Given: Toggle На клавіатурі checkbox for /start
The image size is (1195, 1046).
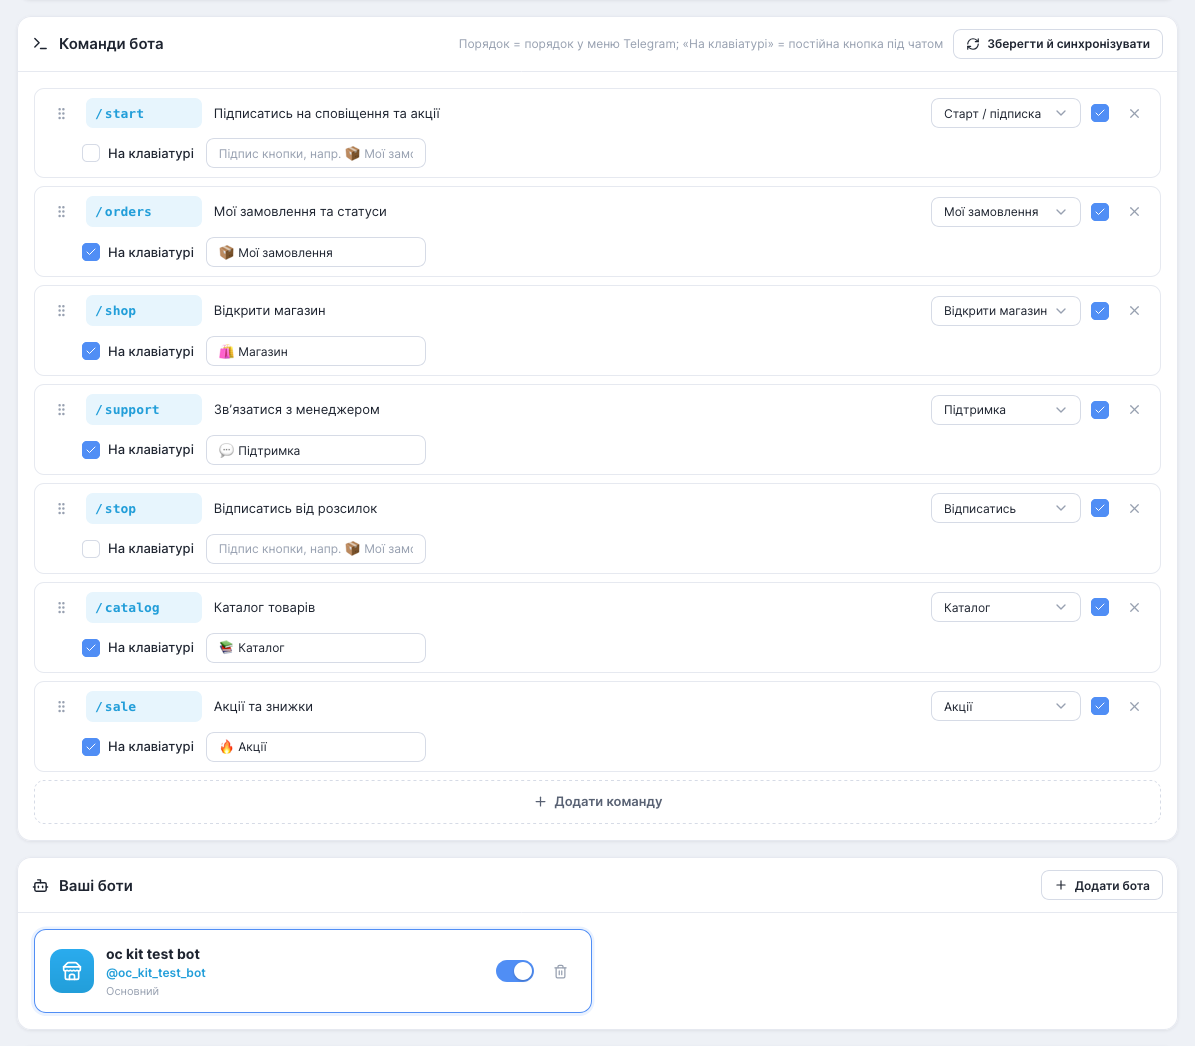Looking at the screenshot, I should click(x=91, y=153).
